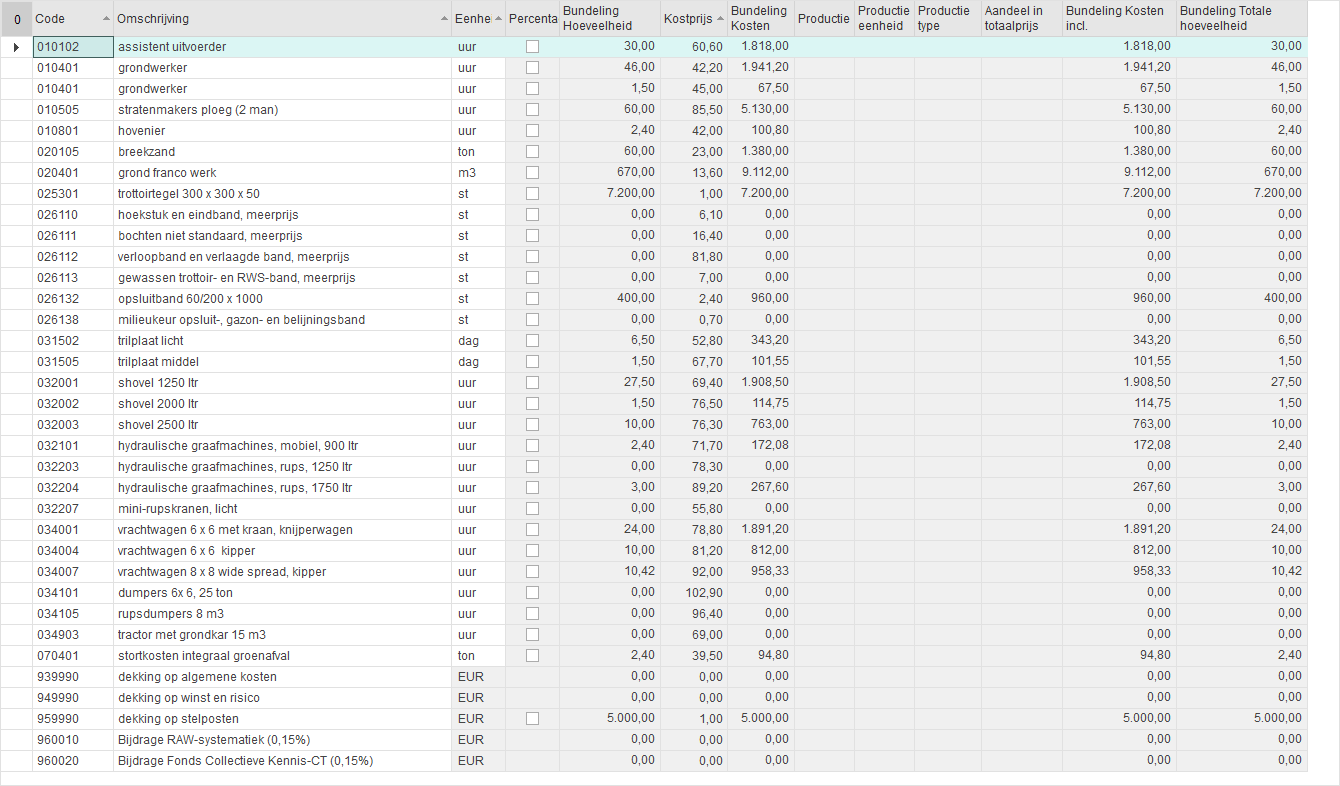
Task: Tick the checkbox for shovel 2500 ltr
Action: tap(532, 425)
